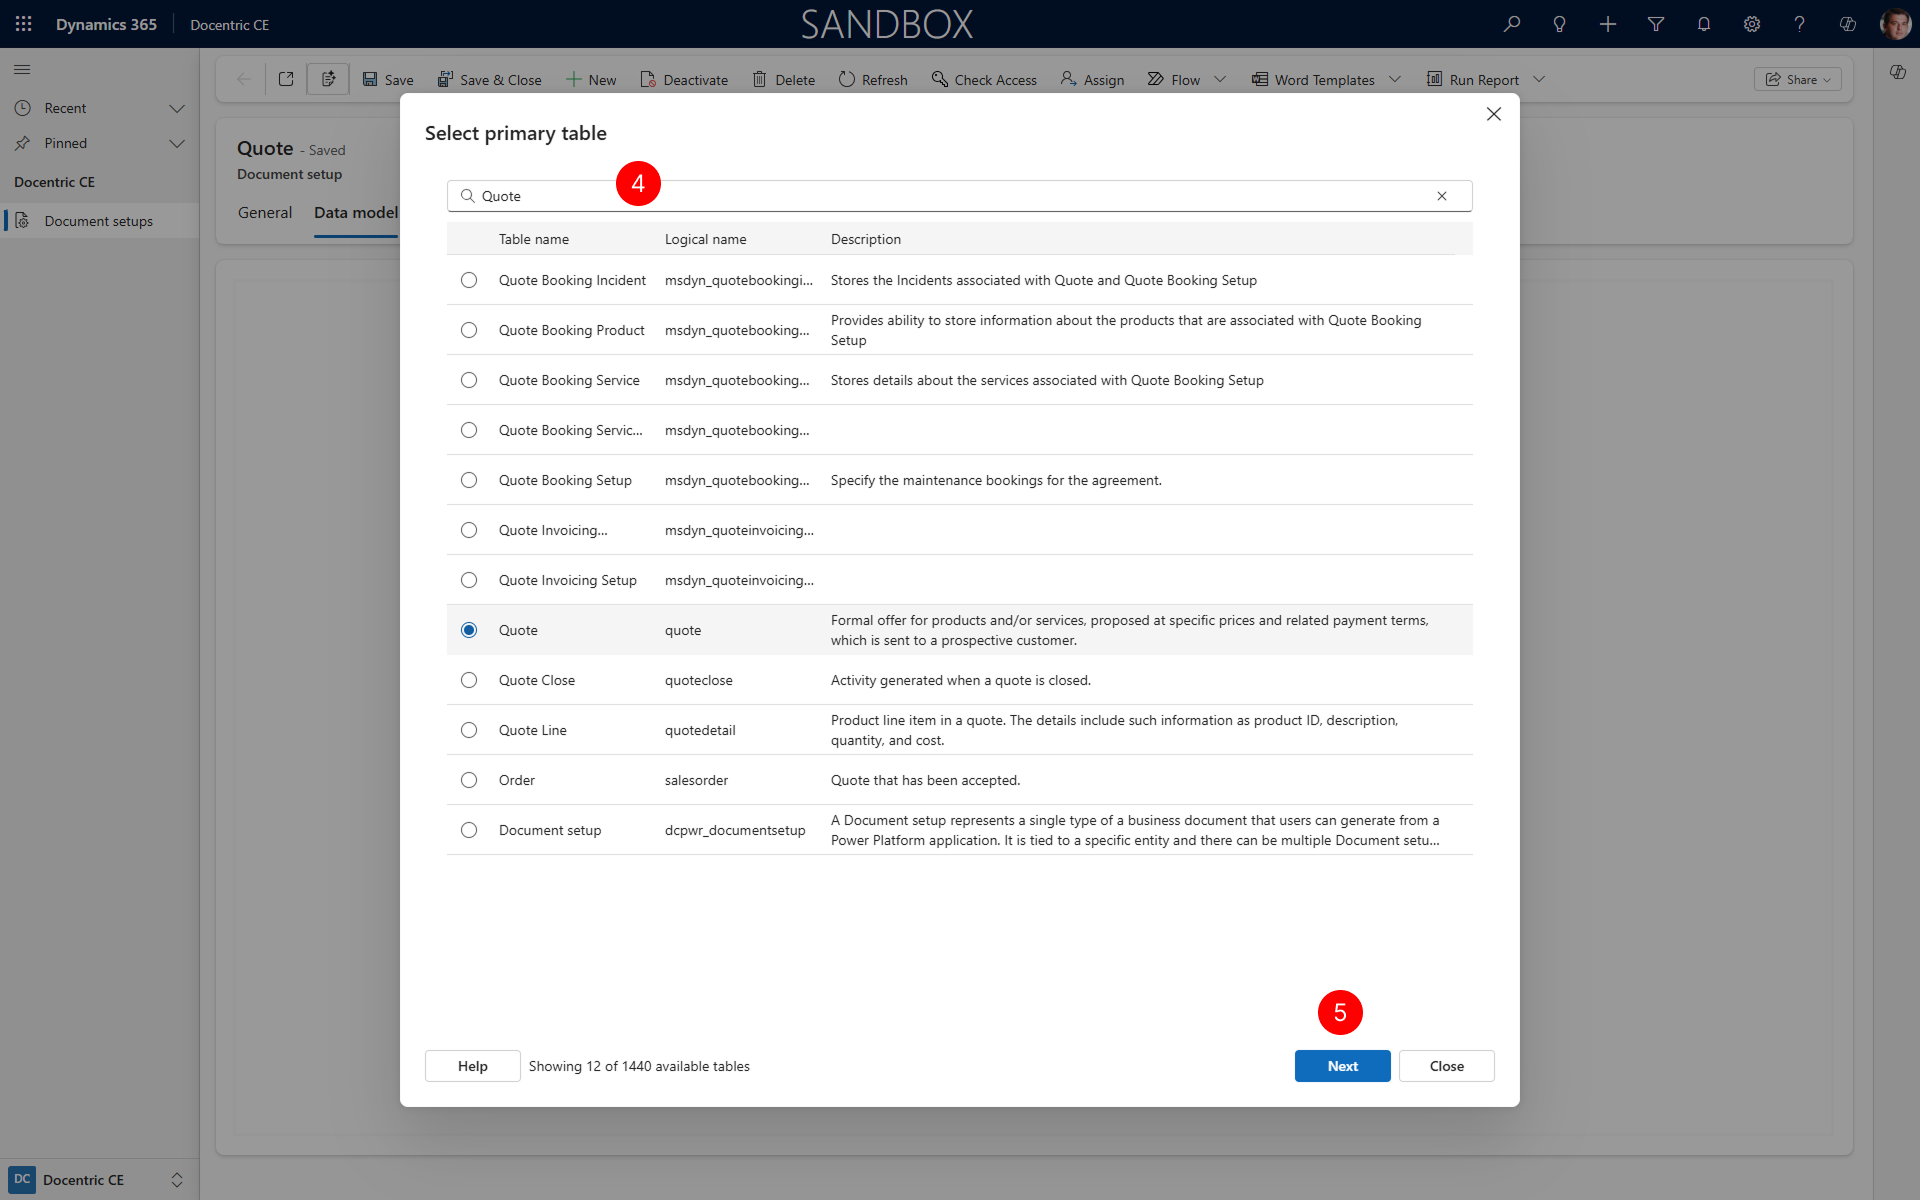Select the Quote Booking Product radio button
Screen dimensions: 1920x1200
469,330
